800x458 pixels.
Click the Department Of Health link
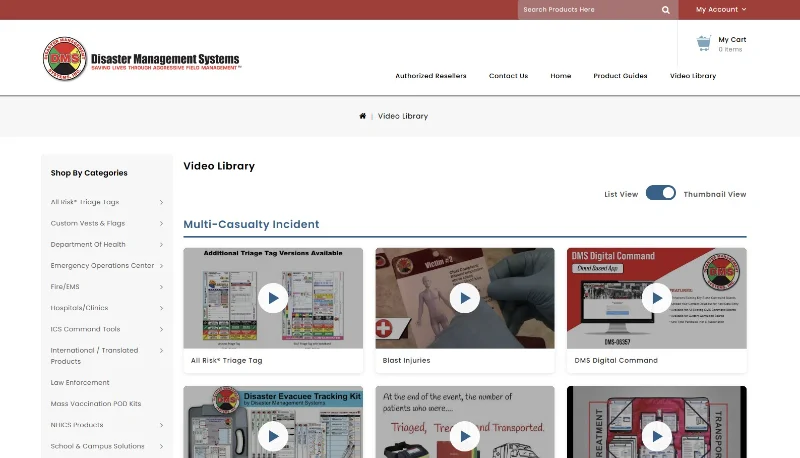coord(88,244)
